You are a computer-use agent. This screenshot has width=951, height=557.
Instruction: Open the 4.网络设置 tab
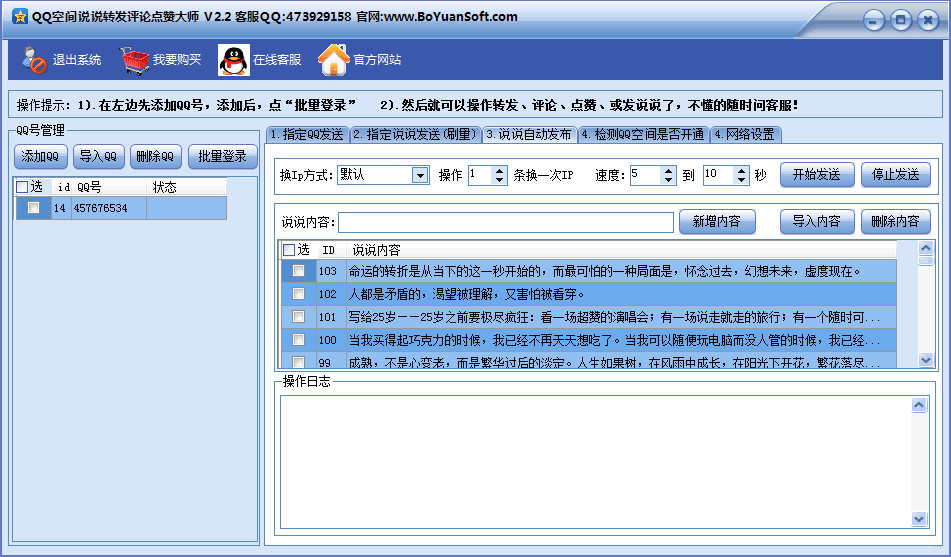click(745, 135)
